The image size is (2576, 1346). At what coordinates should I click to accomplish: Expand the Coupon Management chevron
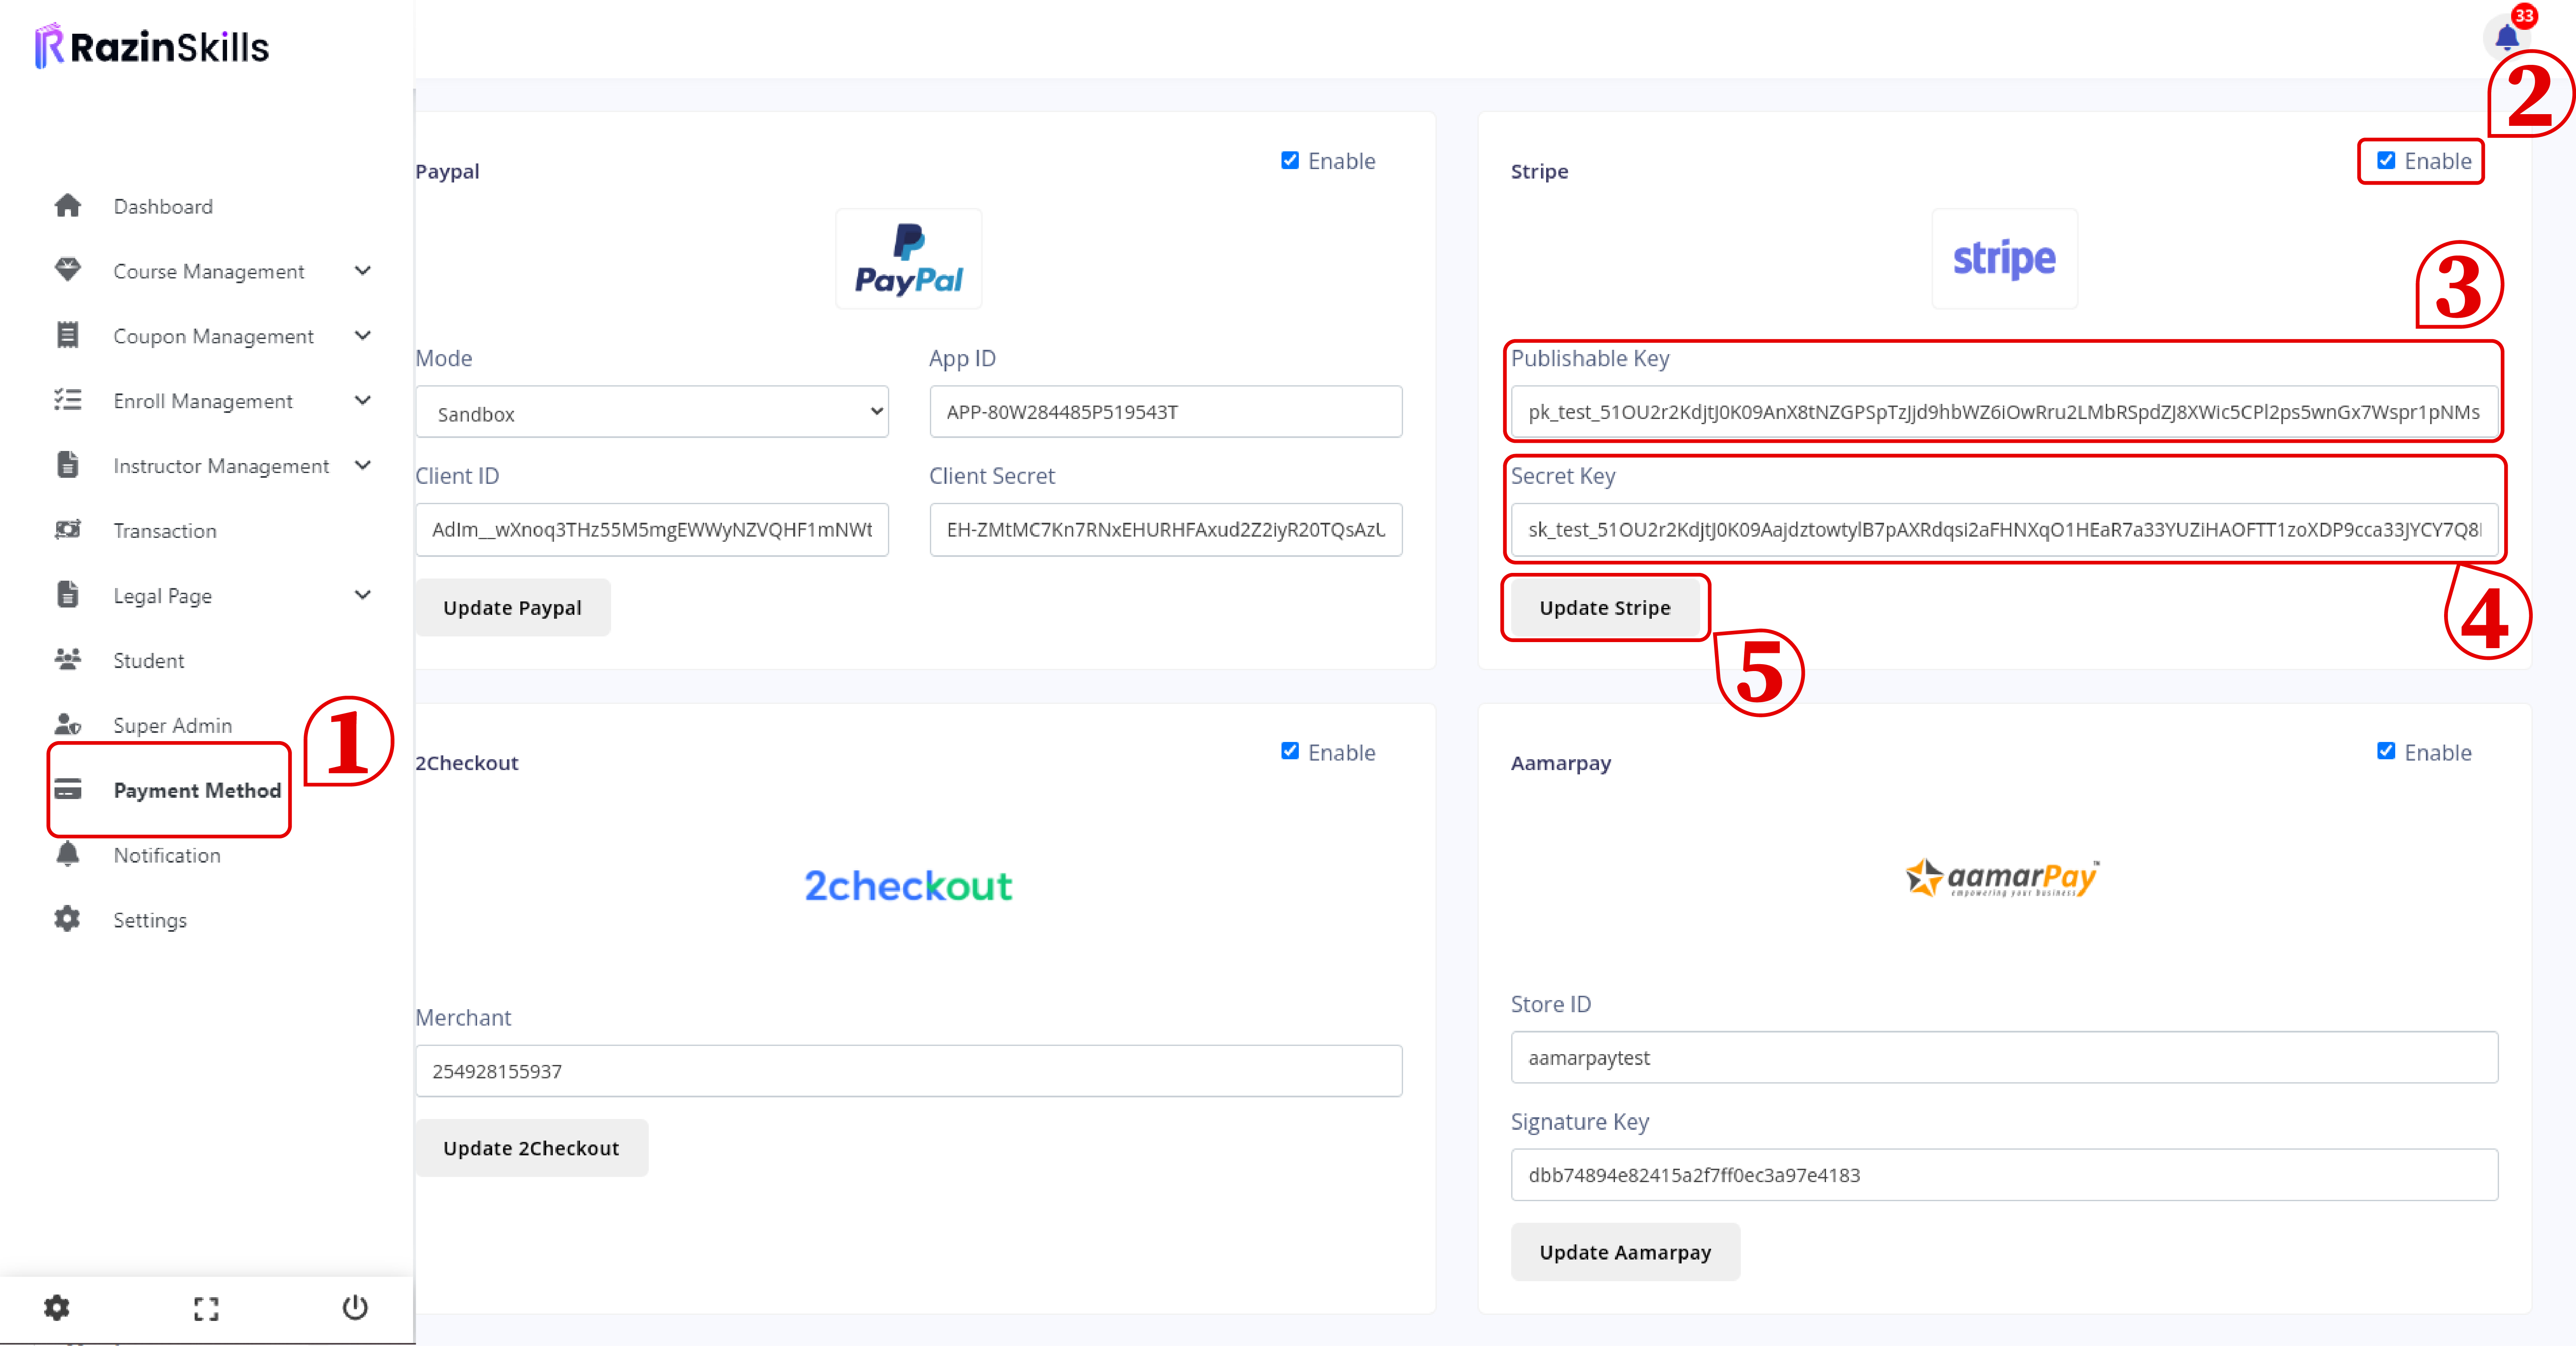click(363, 335)
